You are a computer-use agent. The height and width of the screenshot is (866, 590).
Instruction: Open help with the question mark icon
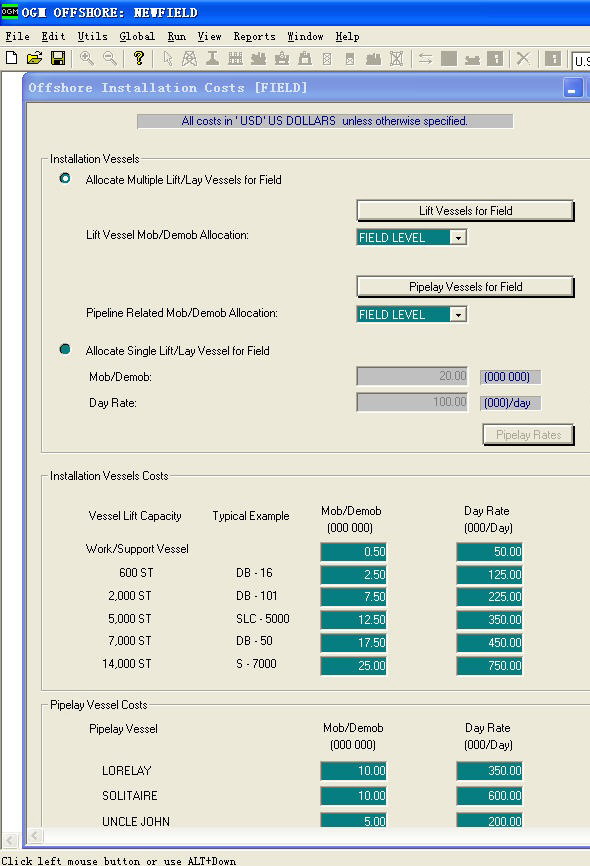[x=139, y=58]
